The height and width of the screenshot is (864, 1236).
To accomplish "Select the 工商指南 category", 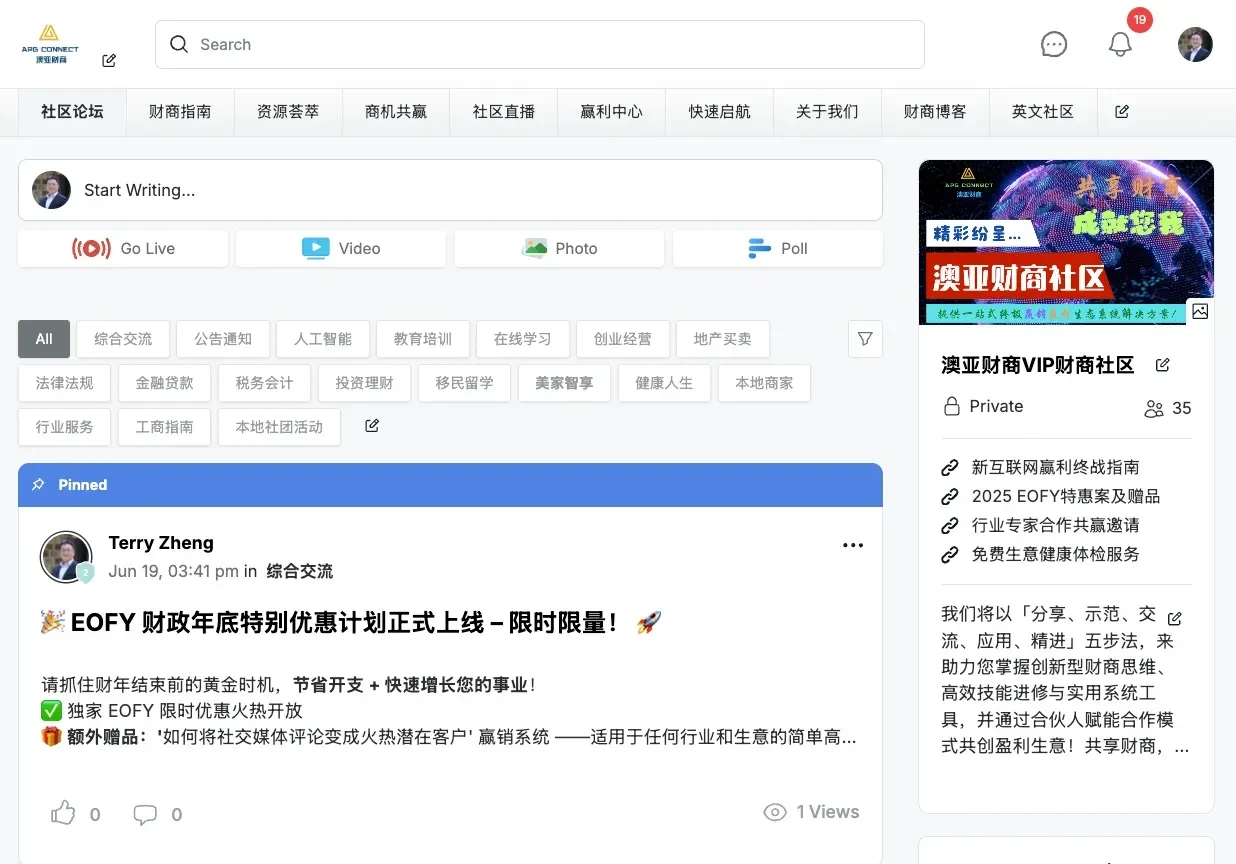I will click(165, 427).
